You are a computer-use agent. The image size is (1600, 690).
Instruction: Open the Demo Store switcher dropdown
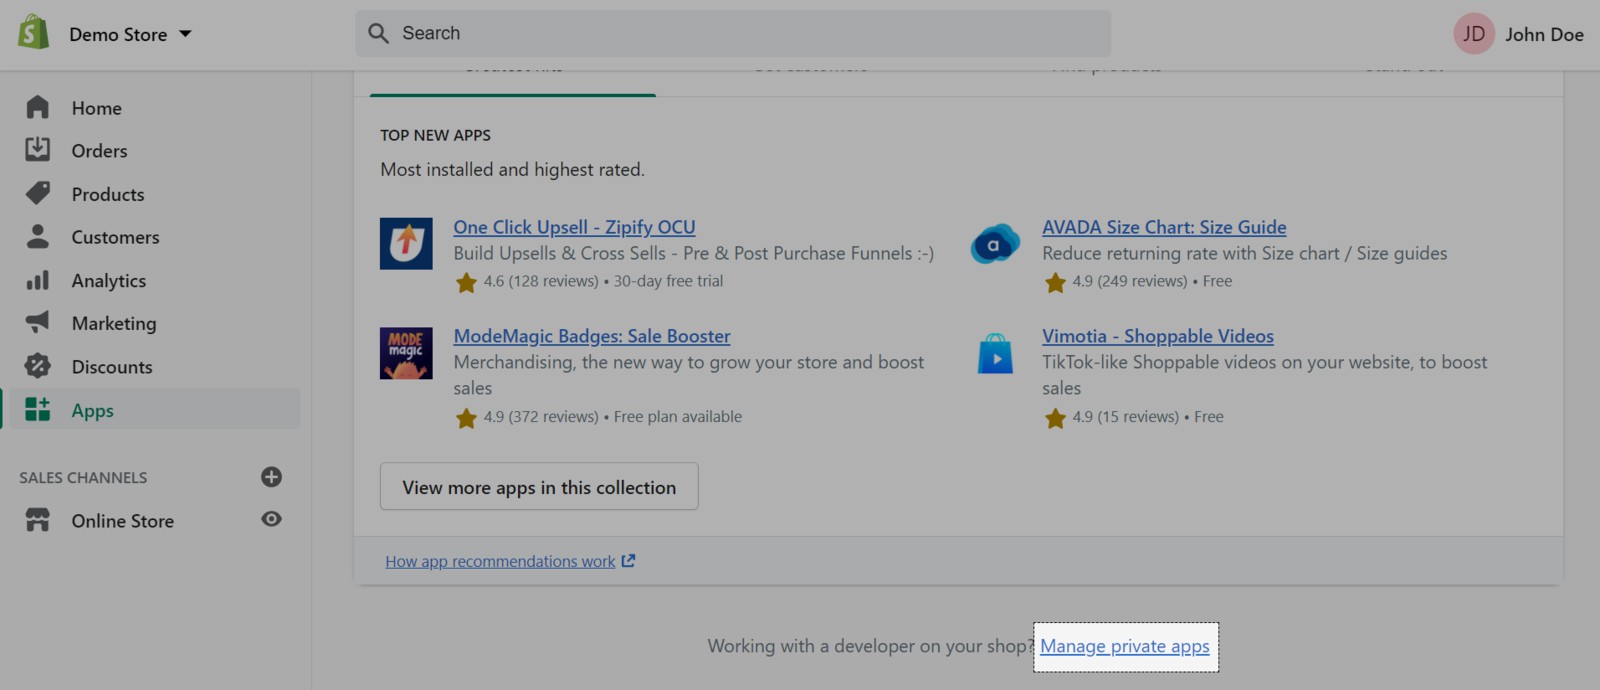(130, 34)
